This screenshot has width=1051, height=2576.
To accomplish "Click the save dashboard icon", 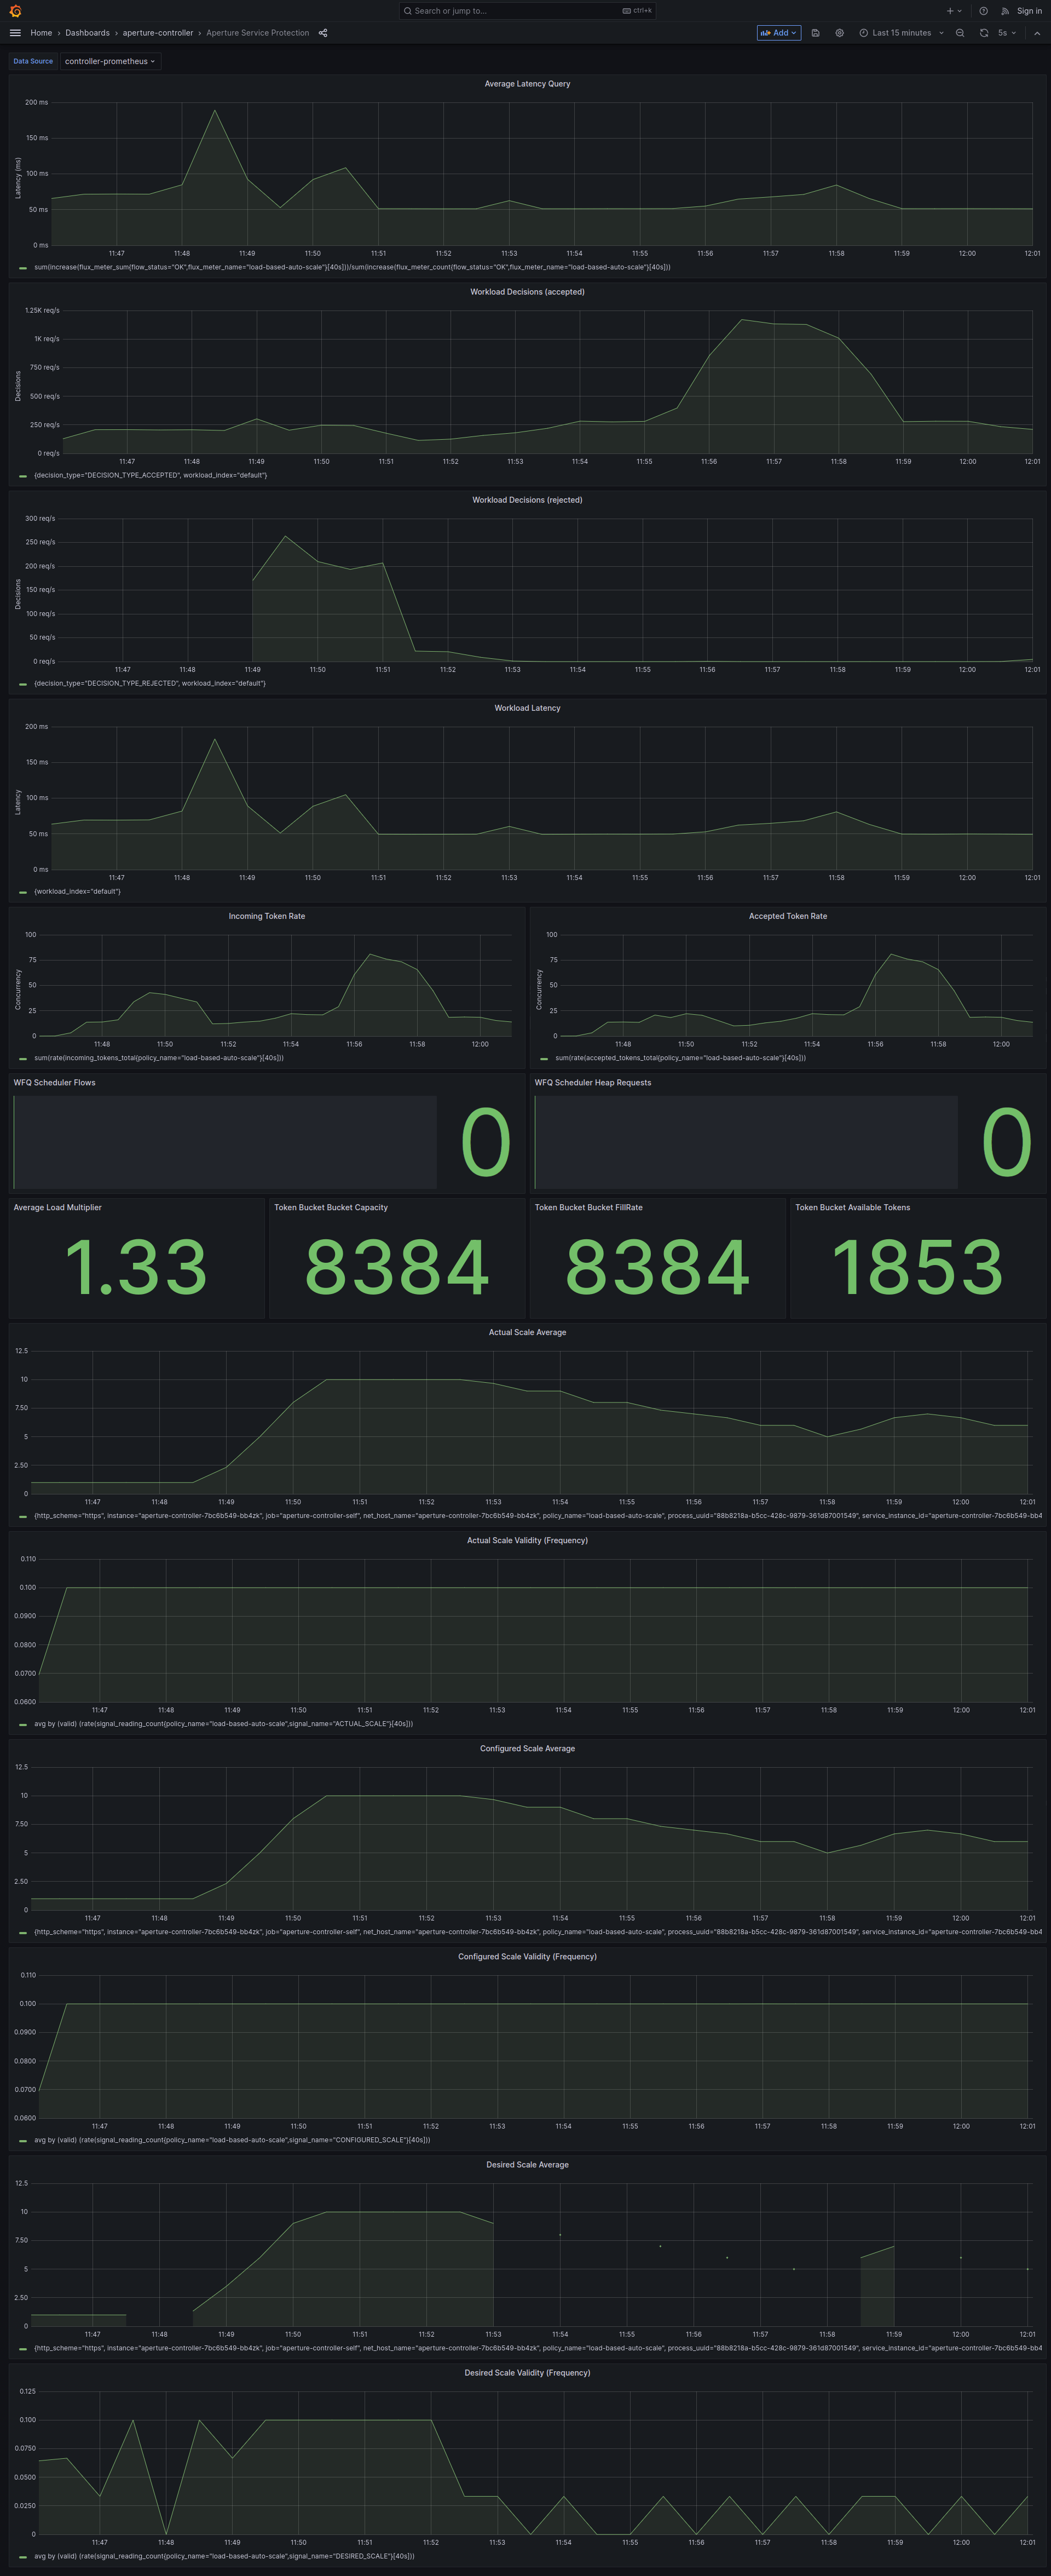I will (x=815, y=33).
